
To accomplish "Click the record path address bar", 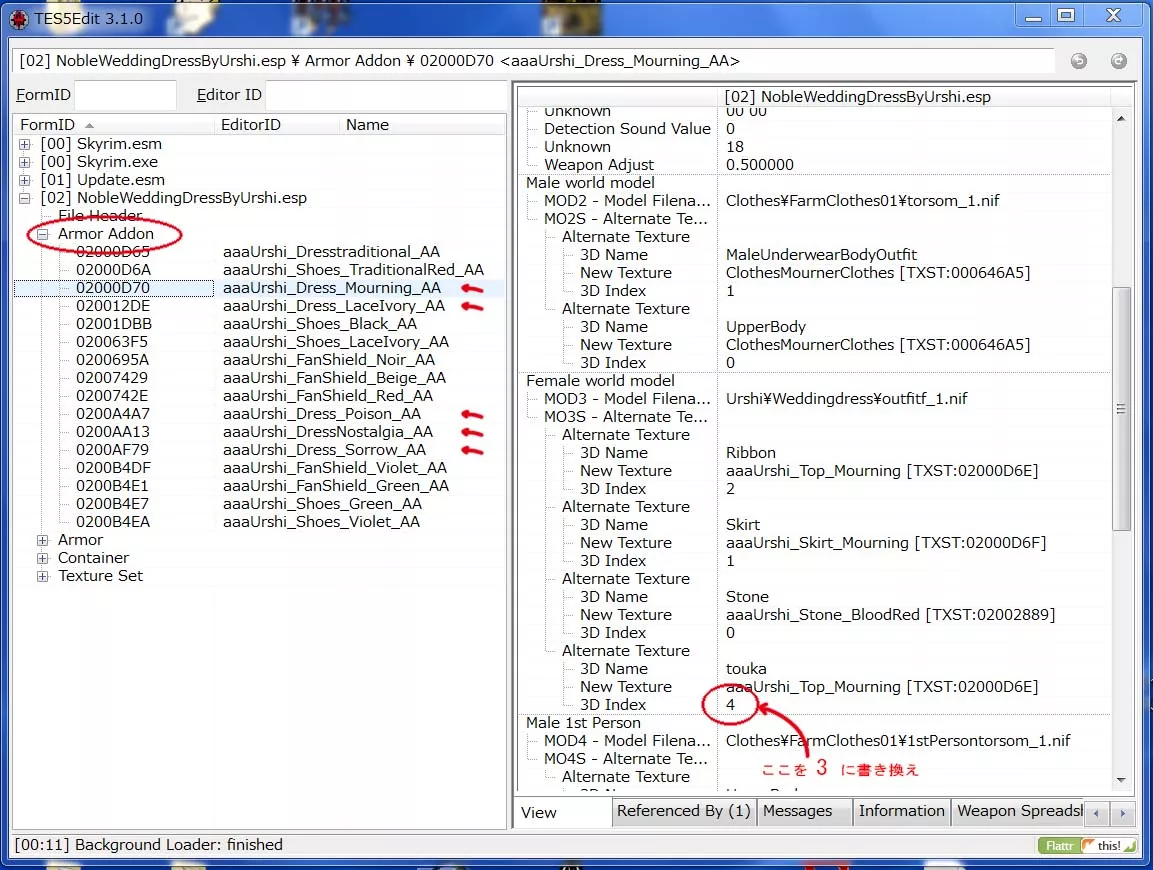I will click(533, 61).
